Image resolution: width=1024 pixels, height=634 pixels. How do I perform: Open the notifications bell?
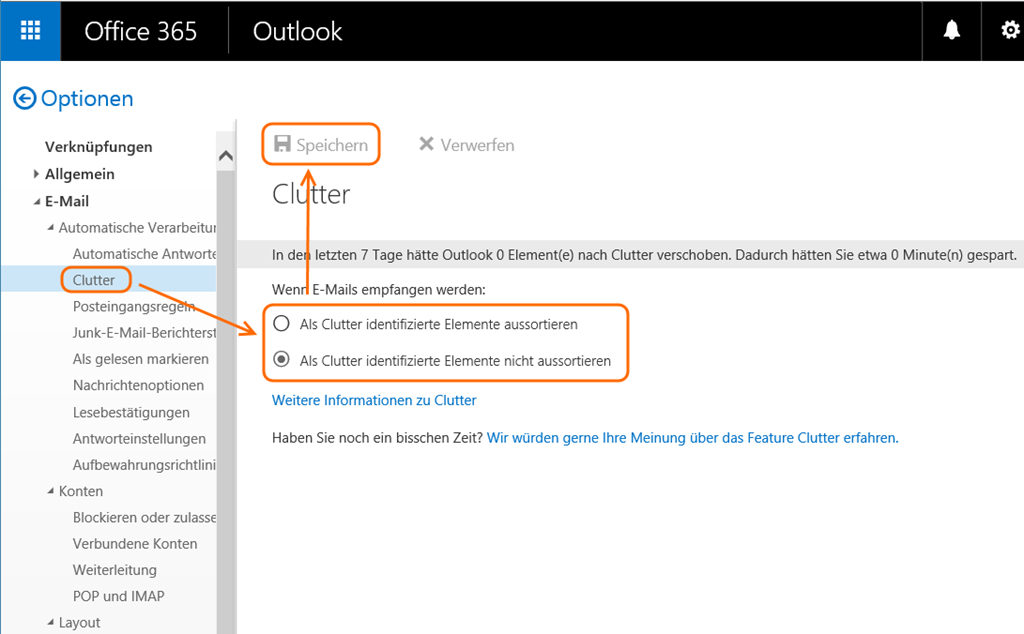coord(951,31)
